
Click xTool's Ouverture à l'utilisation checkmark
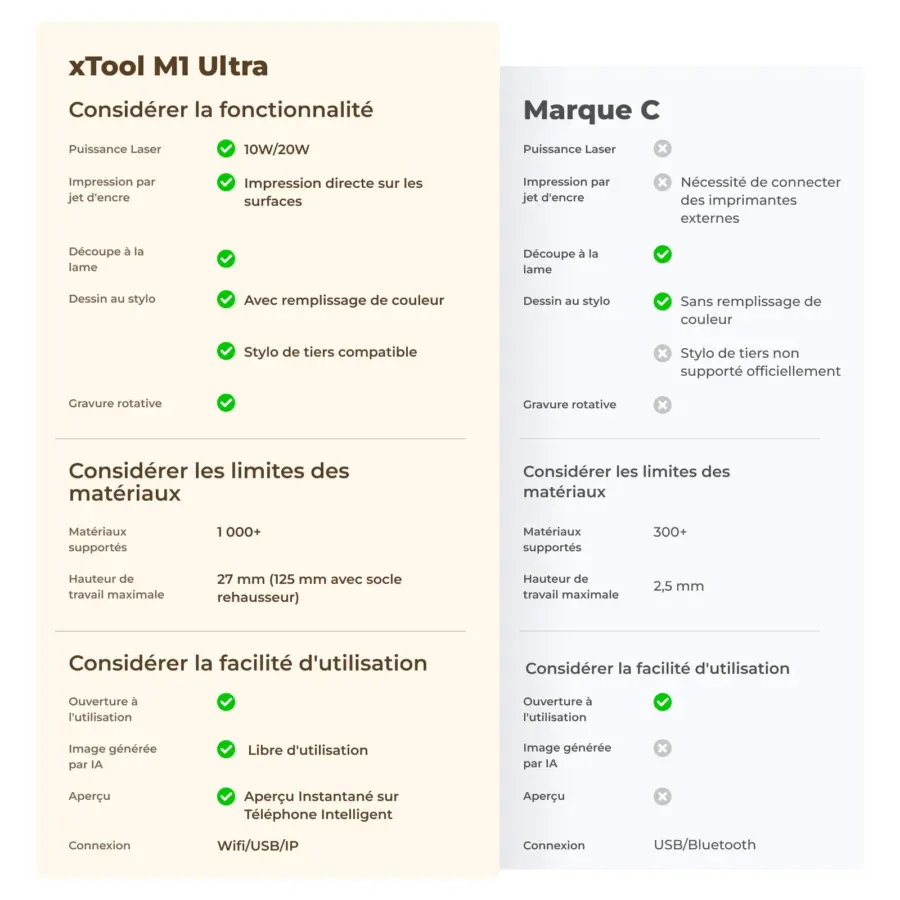(226, 702)
